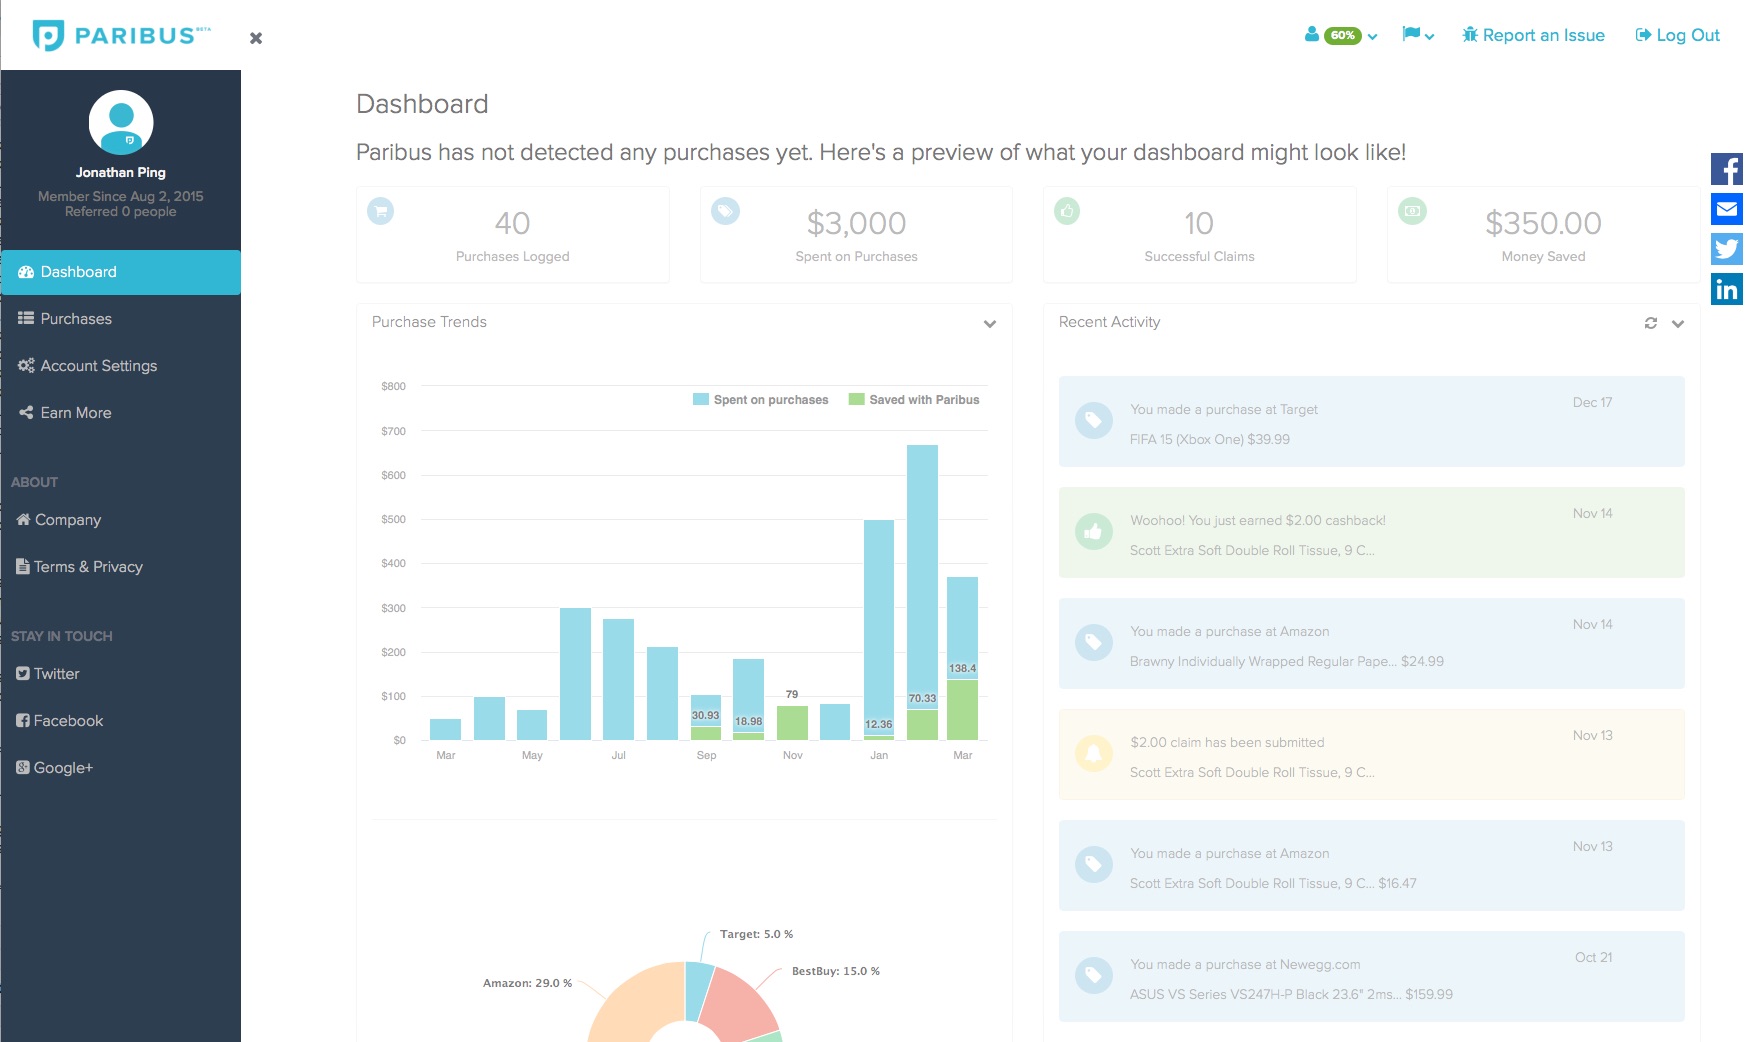The width and height of the screenshot is (1749, 1042).
Task: Click the $350.00 Money Saved card
Action: coord(1543,235)
